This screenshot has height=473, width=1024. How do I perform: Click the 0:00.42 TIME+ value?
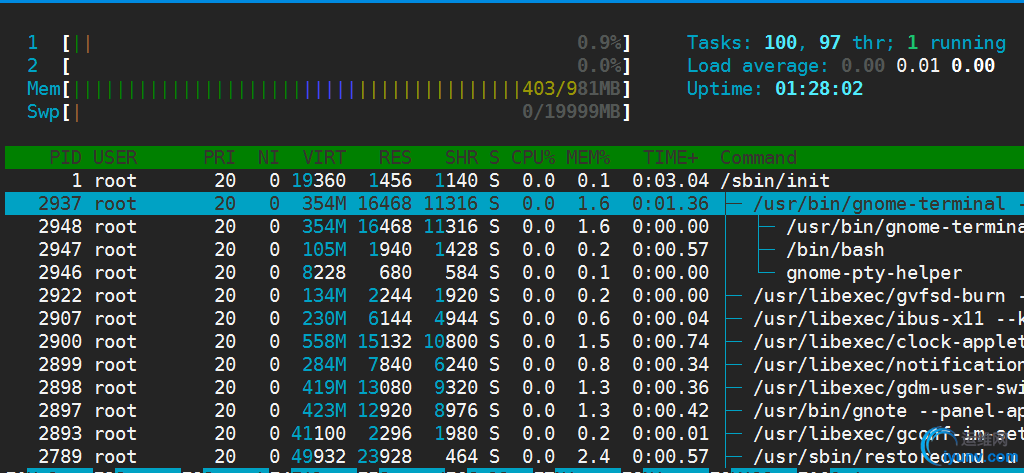[670, 411]
